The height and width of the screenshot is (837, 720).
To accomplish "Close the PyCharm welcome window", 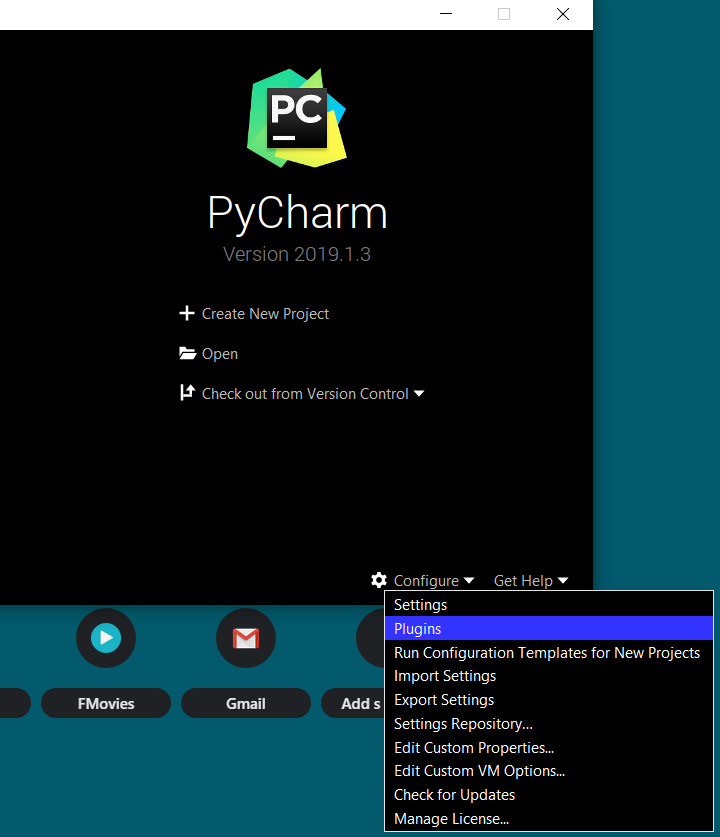I will point(563,14).
